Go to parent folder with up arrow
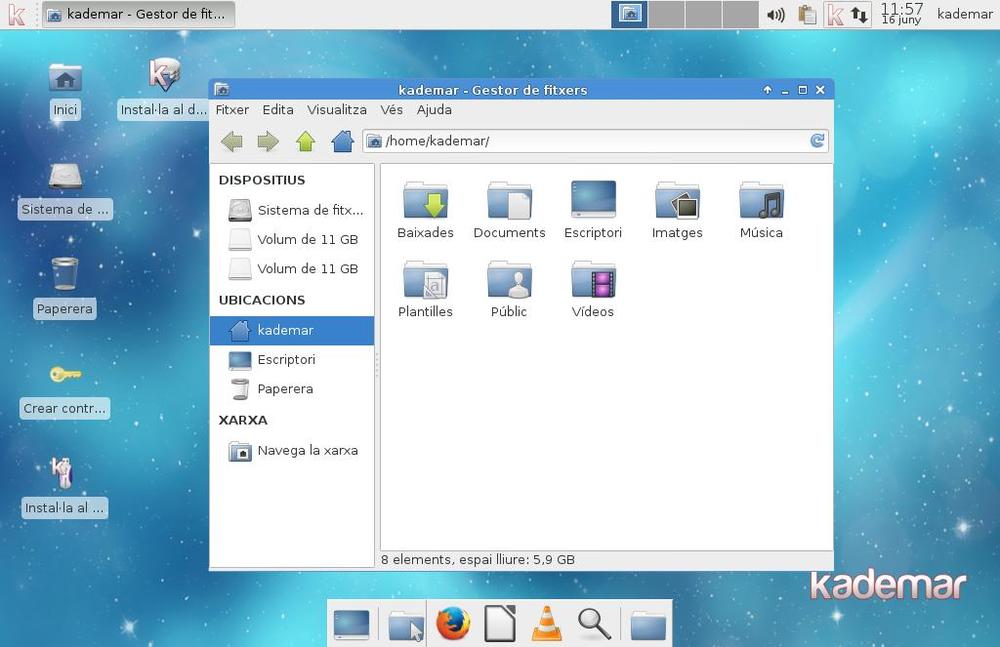 pyautogui.click(x=306, y=142)
